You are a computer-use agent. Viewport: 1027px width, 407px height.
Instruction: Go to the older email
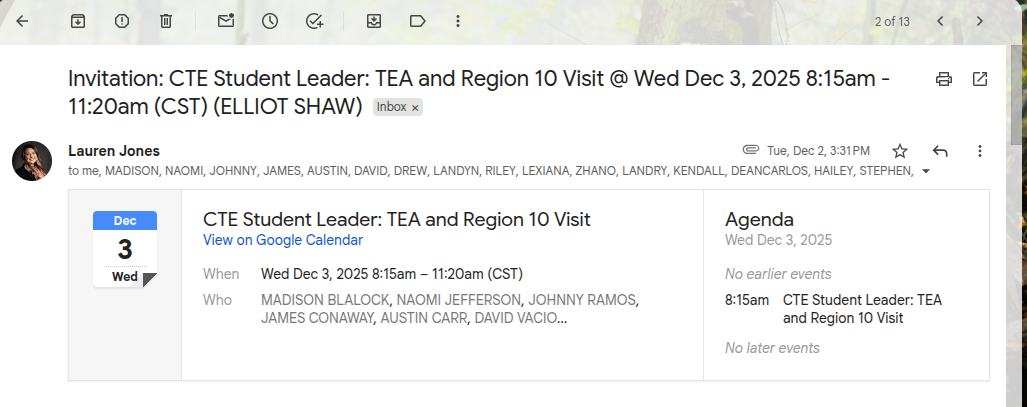pyautogui.click(x=980, y=21)
